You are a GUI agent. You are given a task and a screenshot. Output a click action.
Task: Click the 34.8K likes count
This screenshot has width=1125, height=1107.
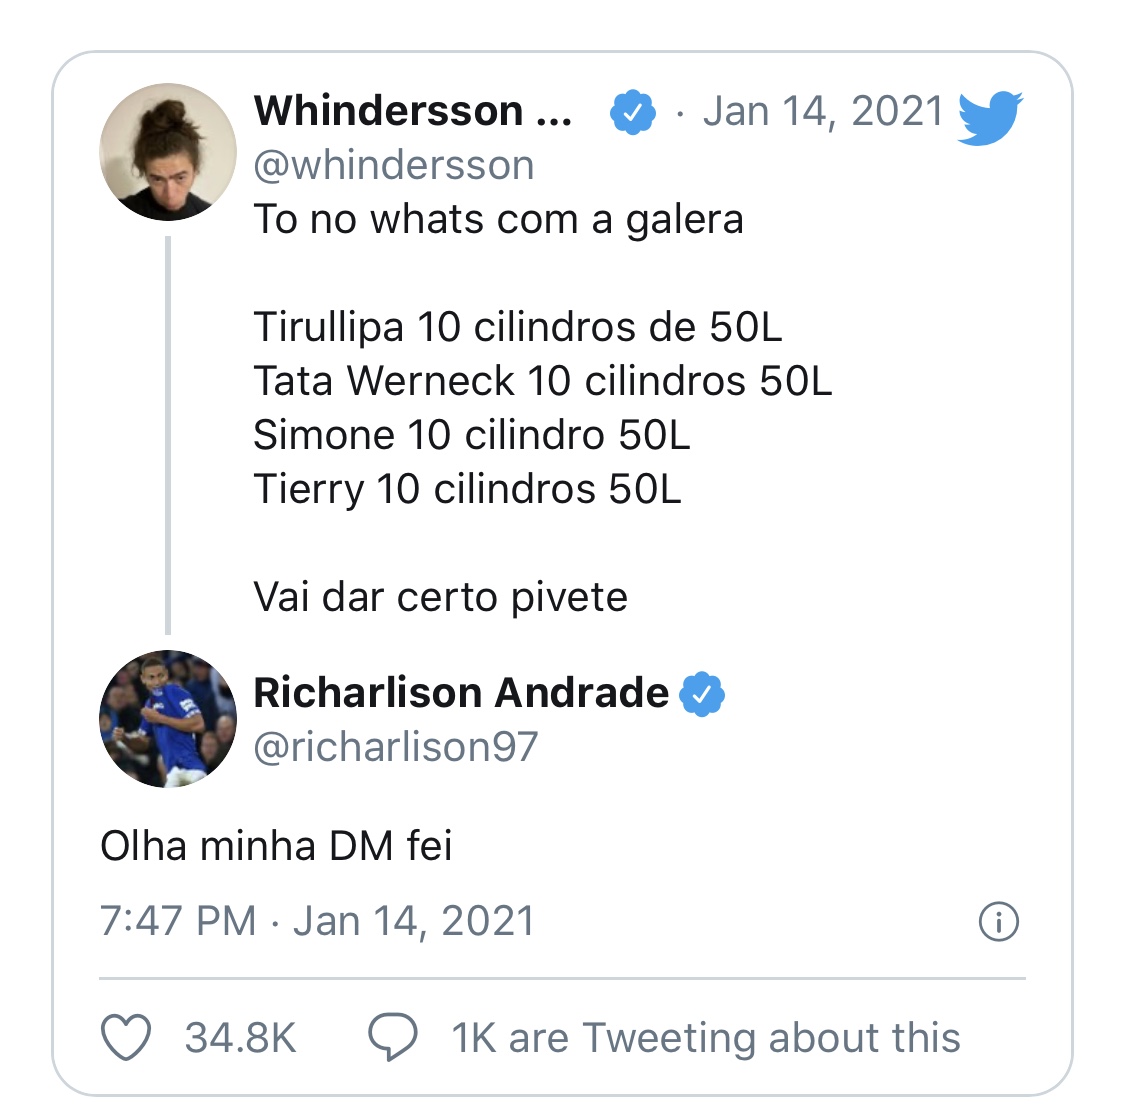click(x=240, y=1038)
